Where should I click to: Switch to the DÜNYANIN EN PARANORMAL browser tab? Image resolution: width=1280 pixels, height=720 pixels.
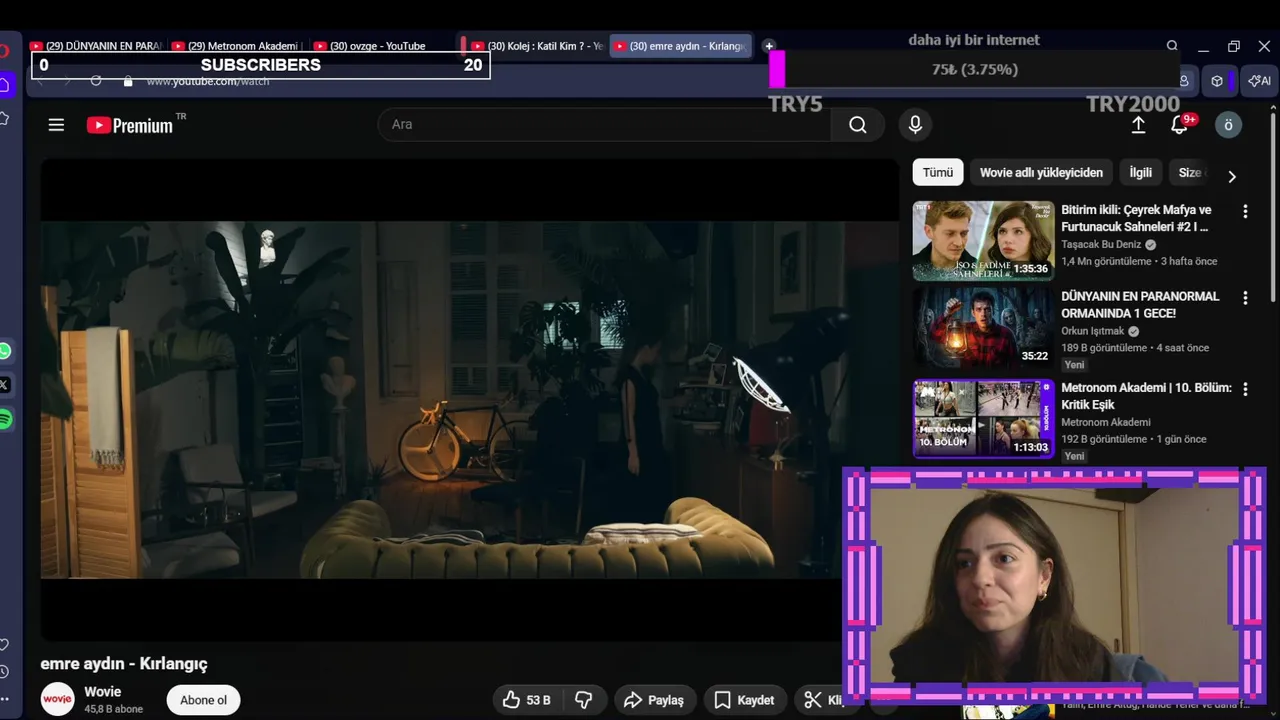pos(96,46)
